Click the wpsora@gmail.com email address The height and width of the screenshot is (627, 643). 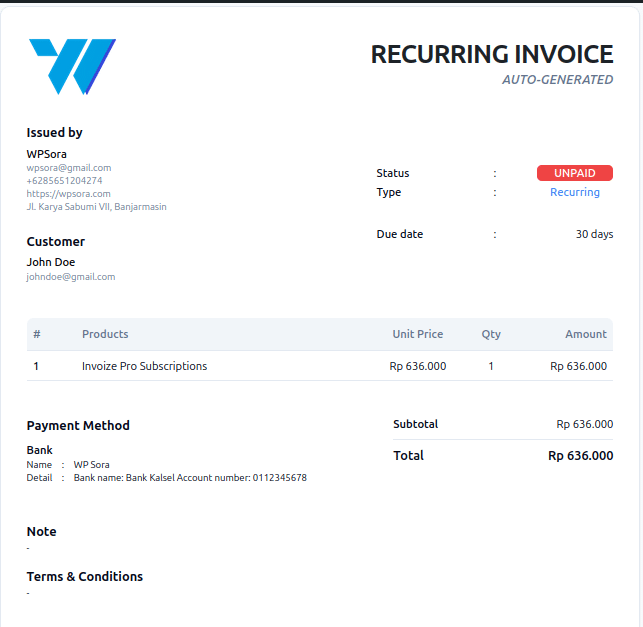coord(69,168)
